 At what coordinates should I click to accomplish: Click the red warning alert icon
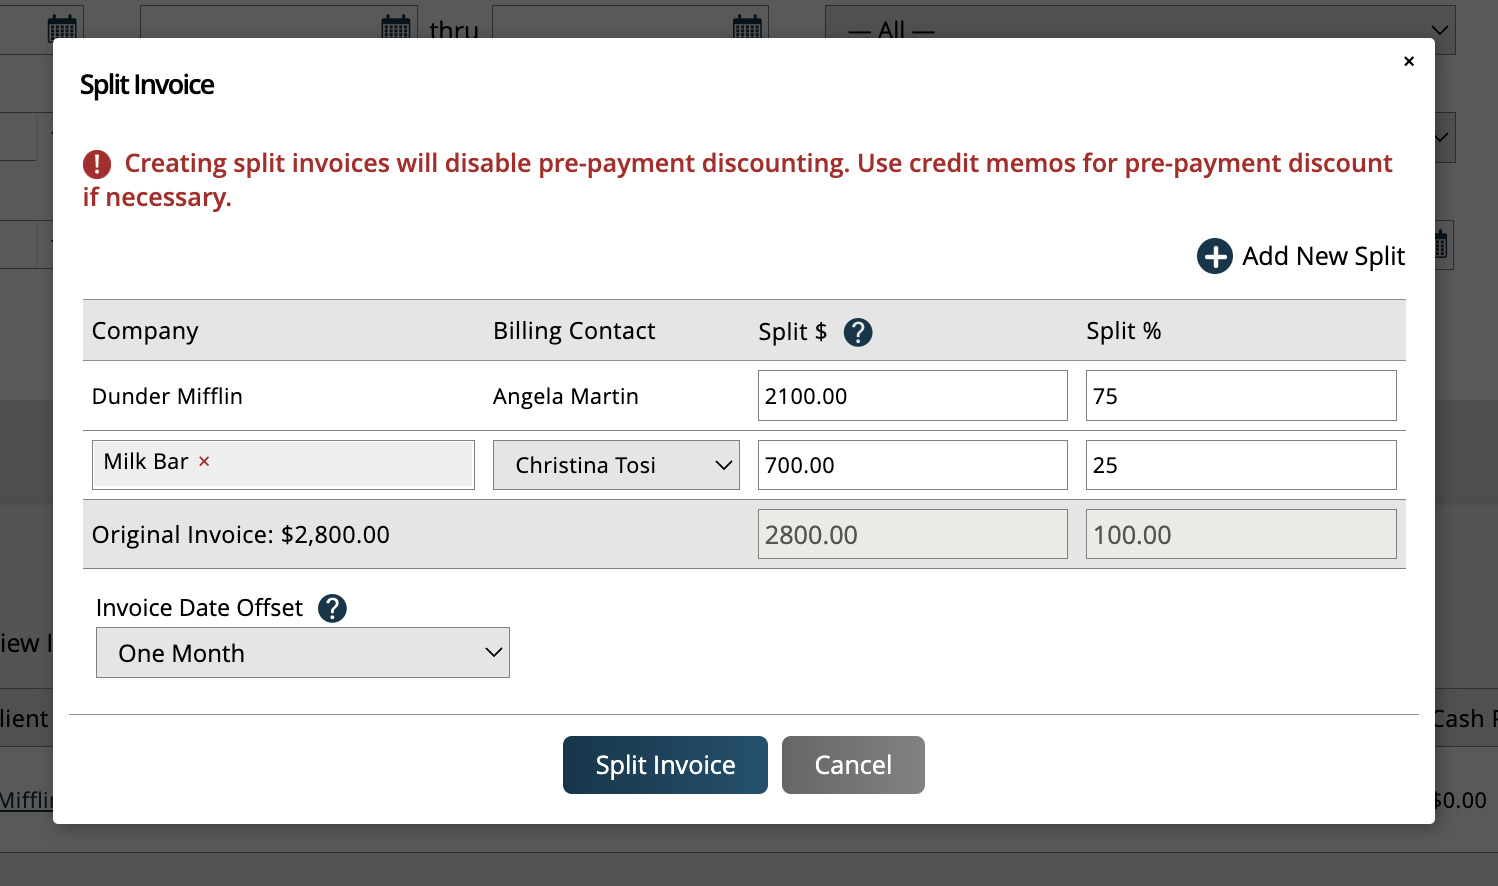tap(97, 163)
